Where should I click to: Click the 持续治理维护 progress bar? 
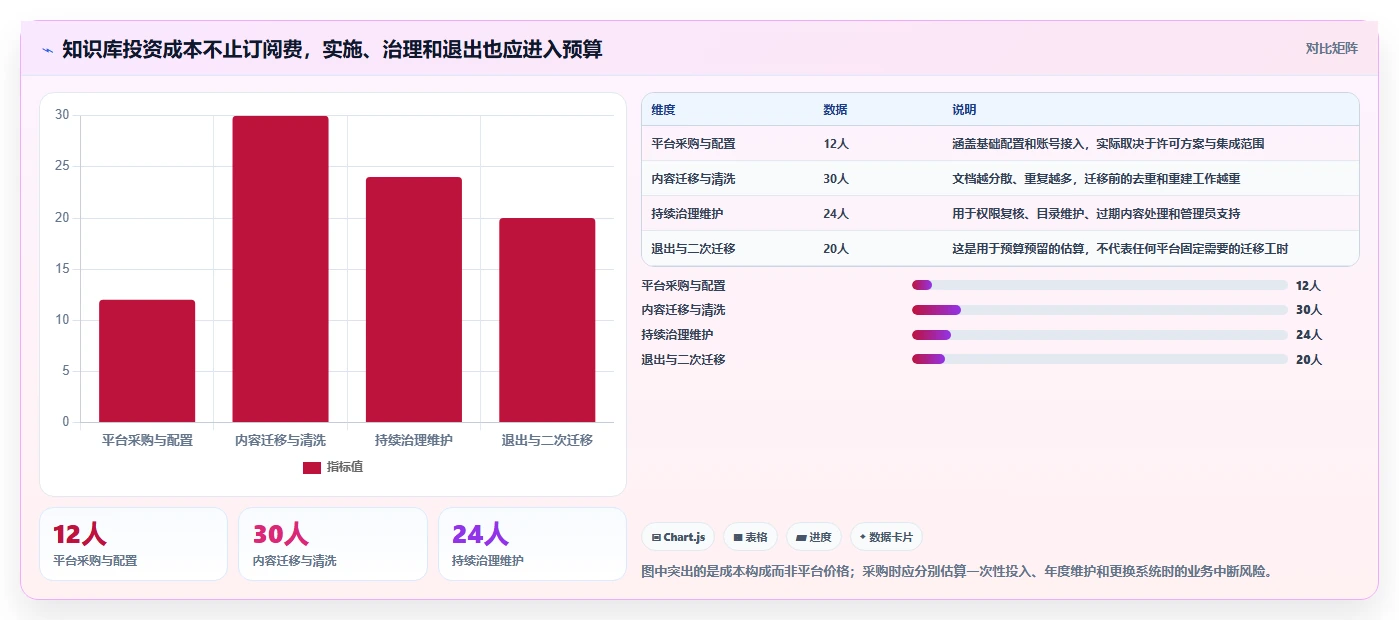coord(1100,335)
